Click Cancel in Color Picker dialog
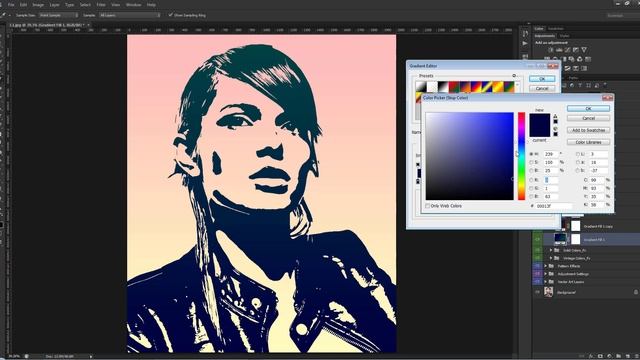This screenshot has width=640, height=360. (588, 118)
